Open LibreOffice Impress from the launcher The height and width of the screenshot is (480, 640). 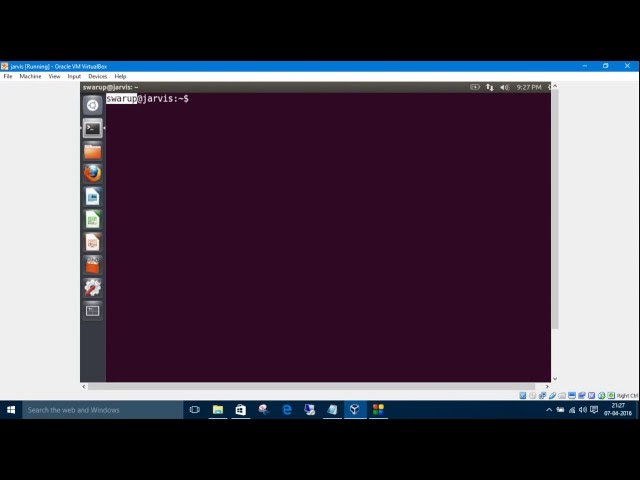point(93,243)
